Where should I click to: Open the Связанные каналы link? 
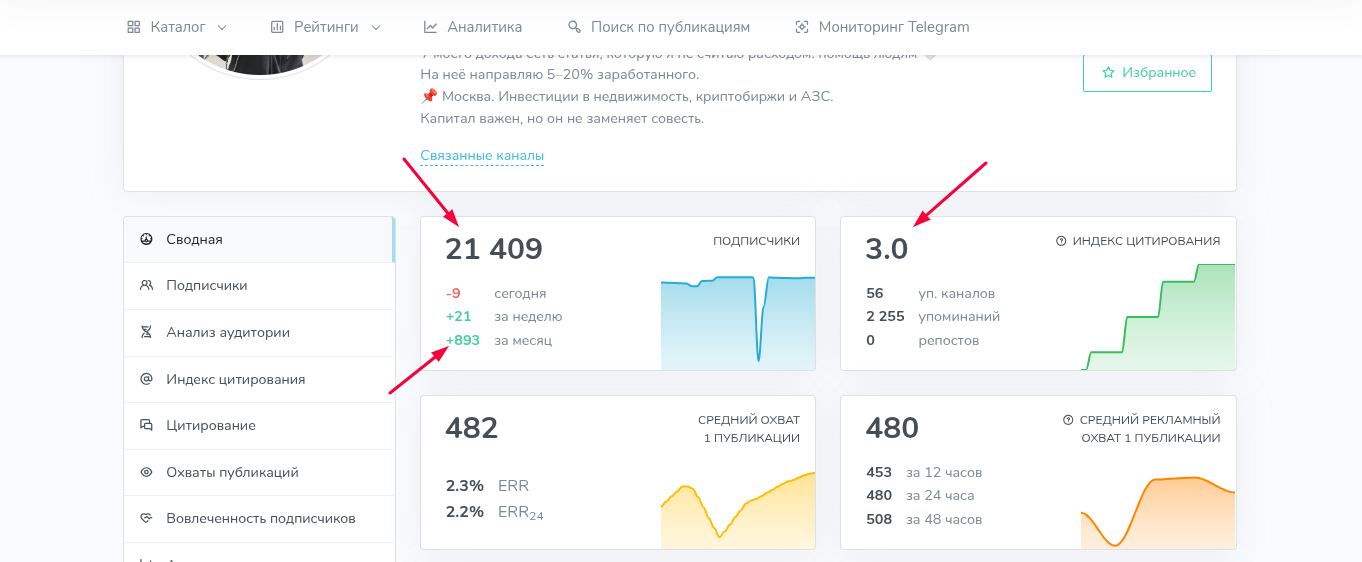click(482, 156)
